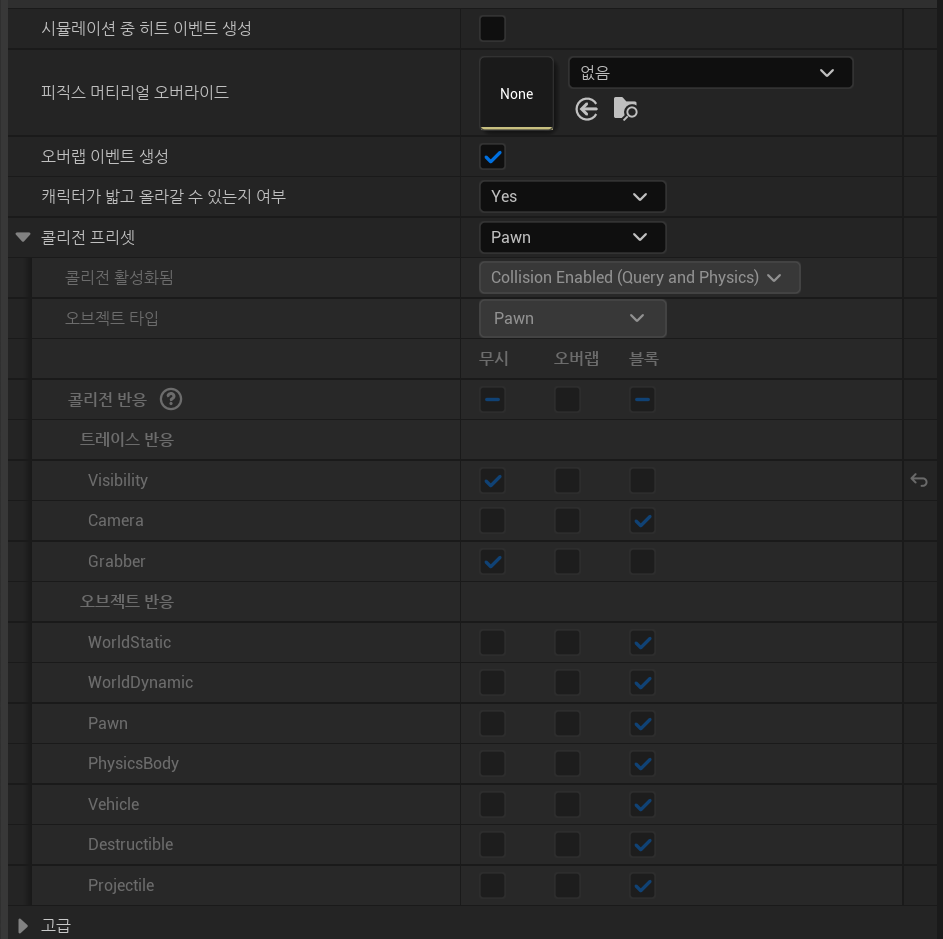Click the 피직스 머티리얼 오버라이드 label
The image size is (943, 939).
pyautogui.click(x=135, y=92)
